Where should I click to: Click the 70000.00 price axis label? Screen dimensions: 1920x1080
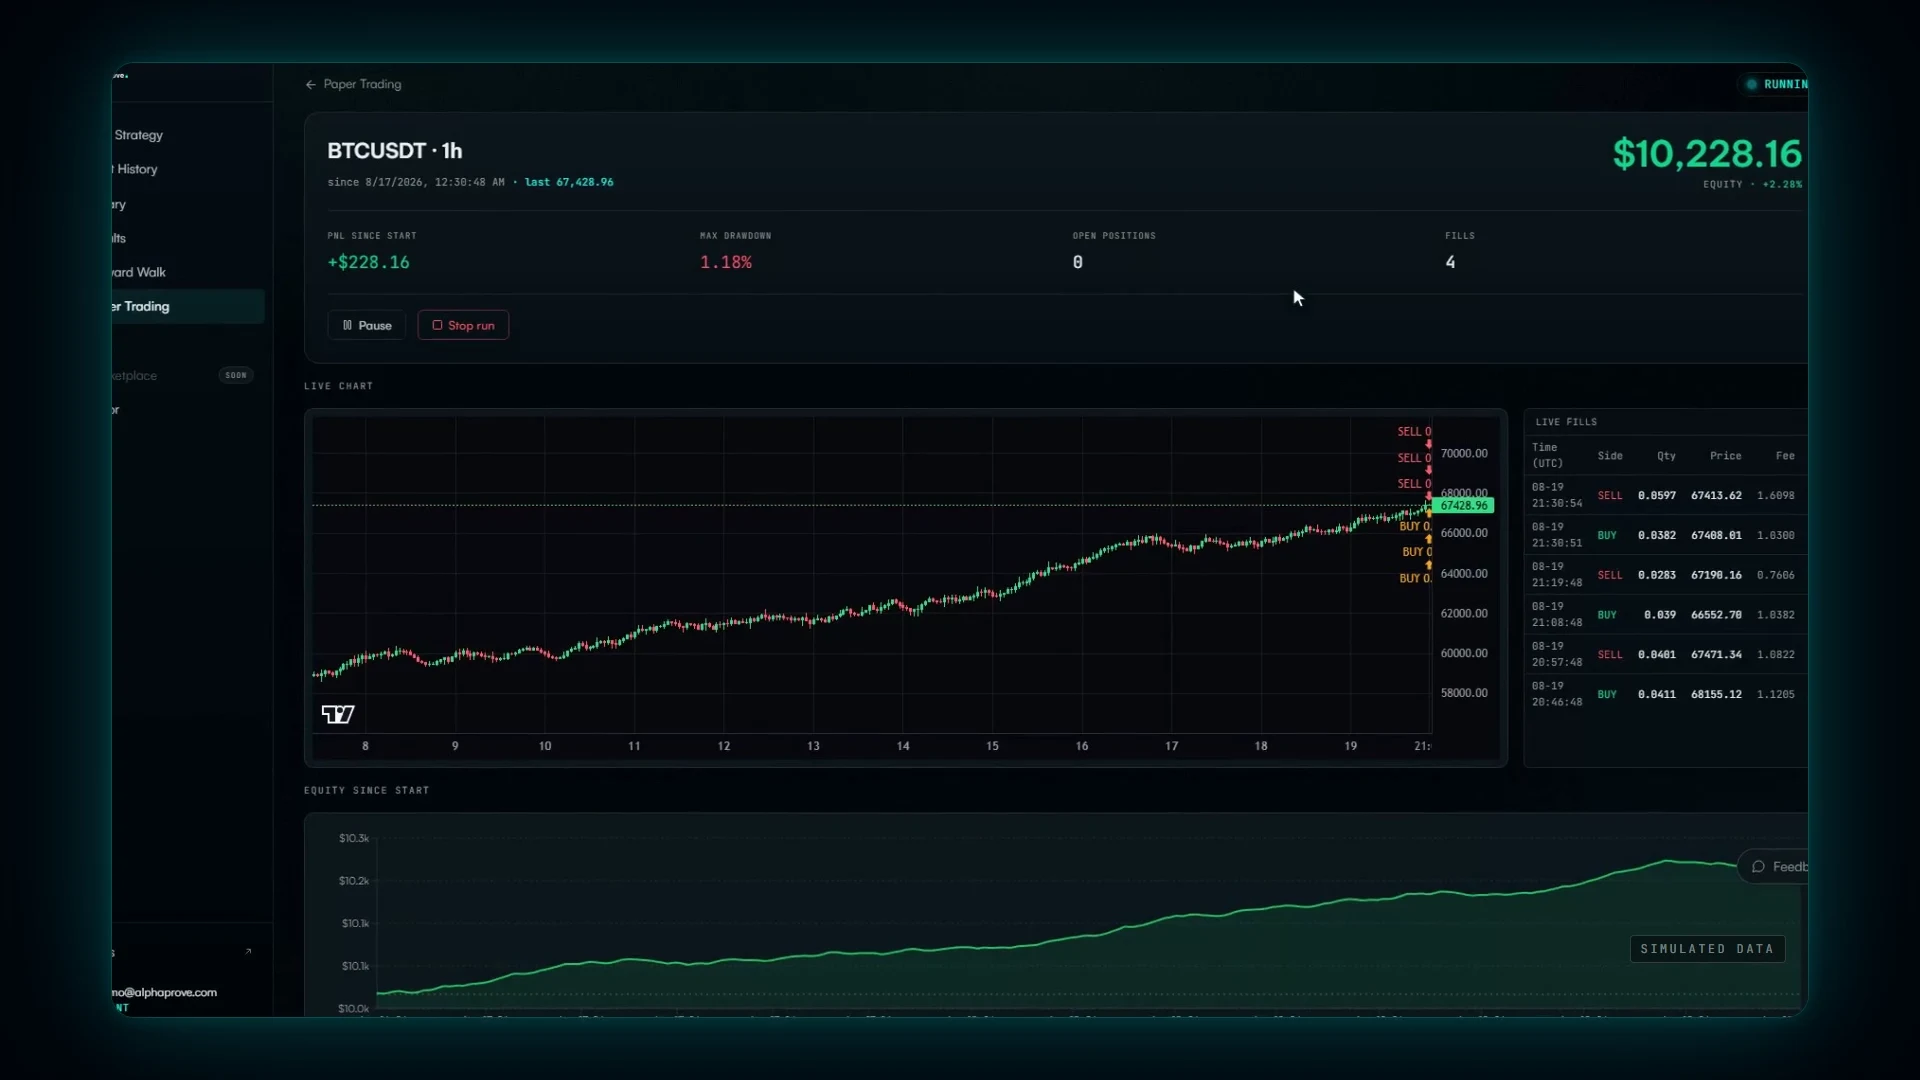1464,454
